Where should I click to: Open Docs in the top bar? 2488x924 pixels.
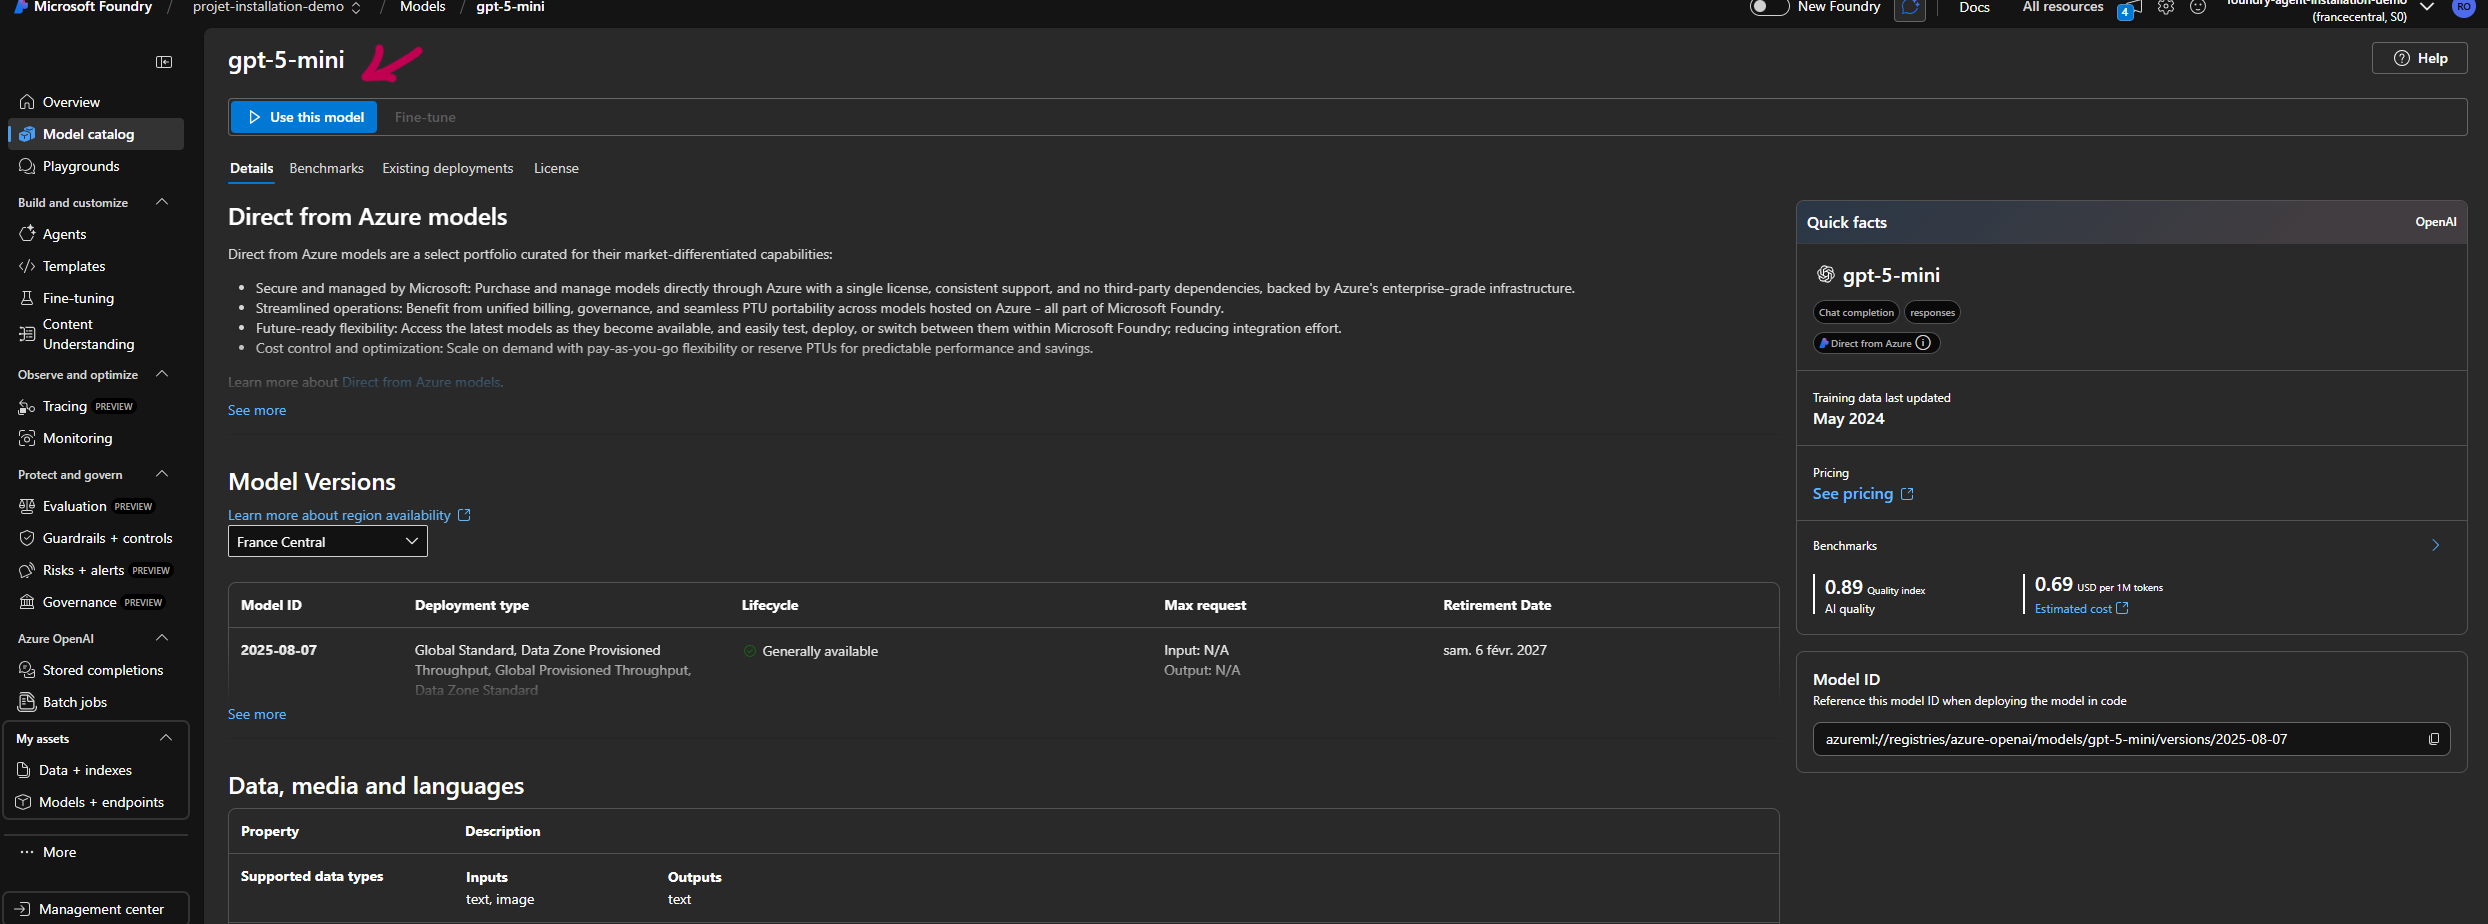tap(1974, 7)
